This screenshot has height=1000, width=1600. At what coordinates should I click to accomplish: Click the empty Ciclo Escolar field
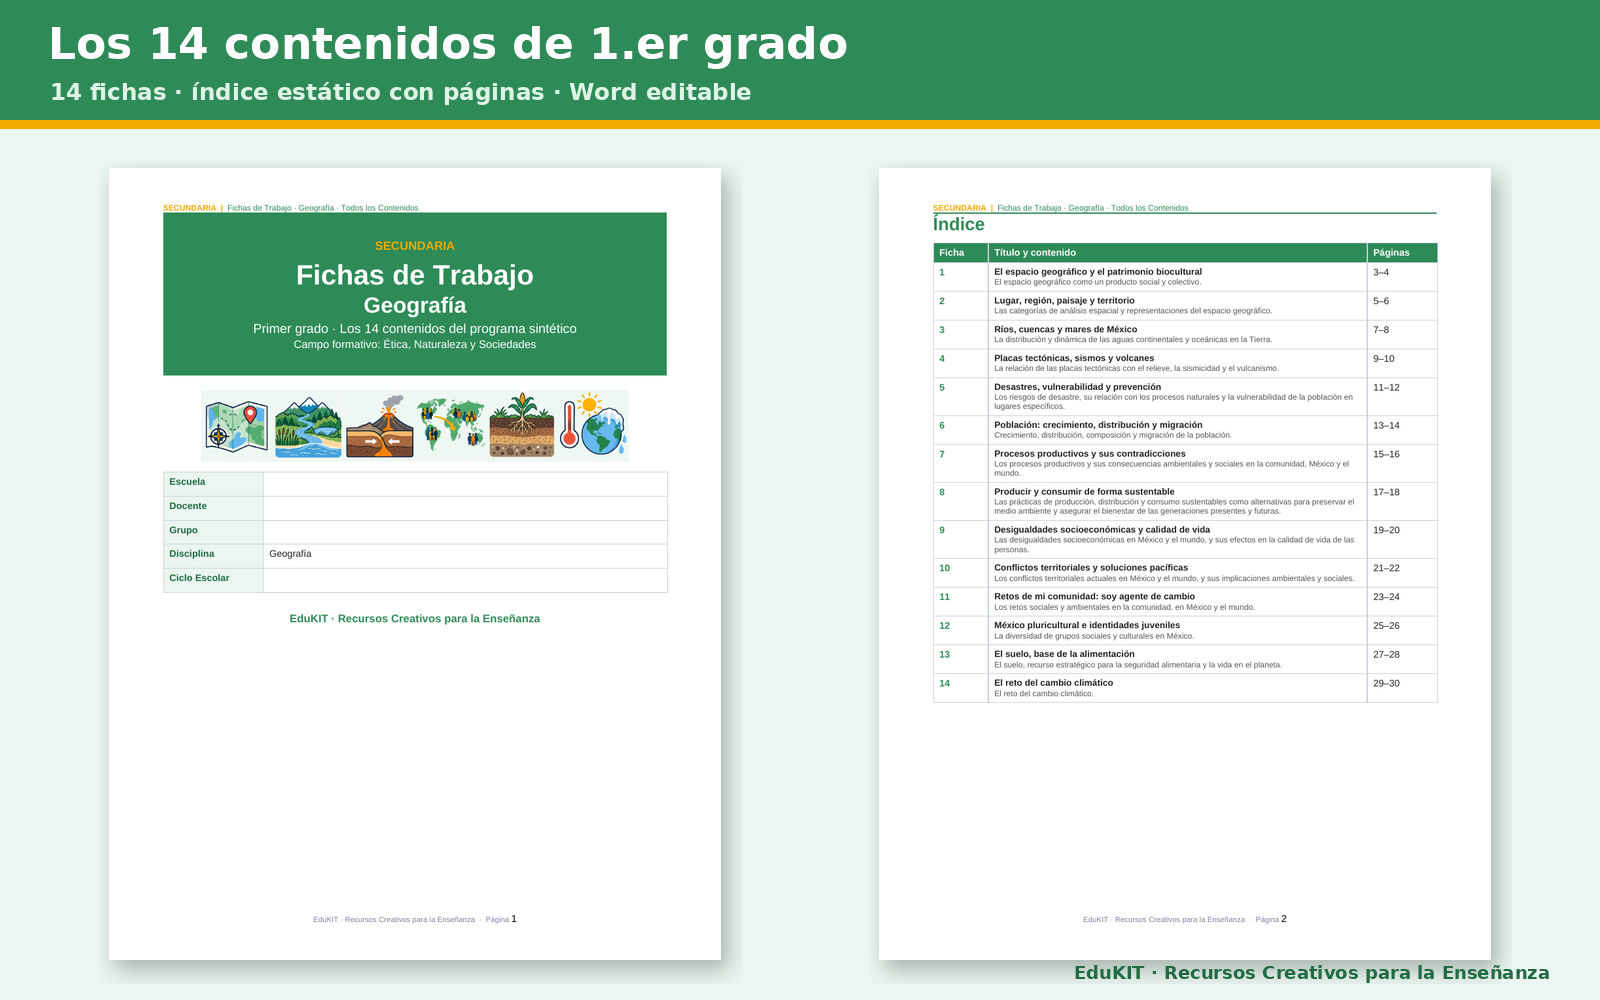pos(465,580)
